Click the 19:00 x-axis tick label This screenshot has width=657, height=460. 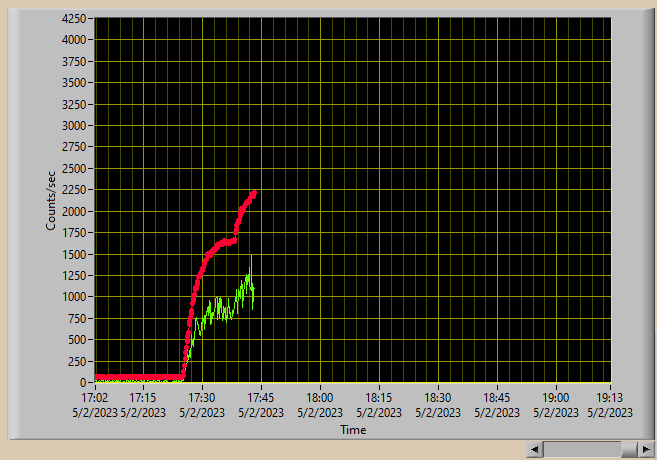[x=556, y=398]
